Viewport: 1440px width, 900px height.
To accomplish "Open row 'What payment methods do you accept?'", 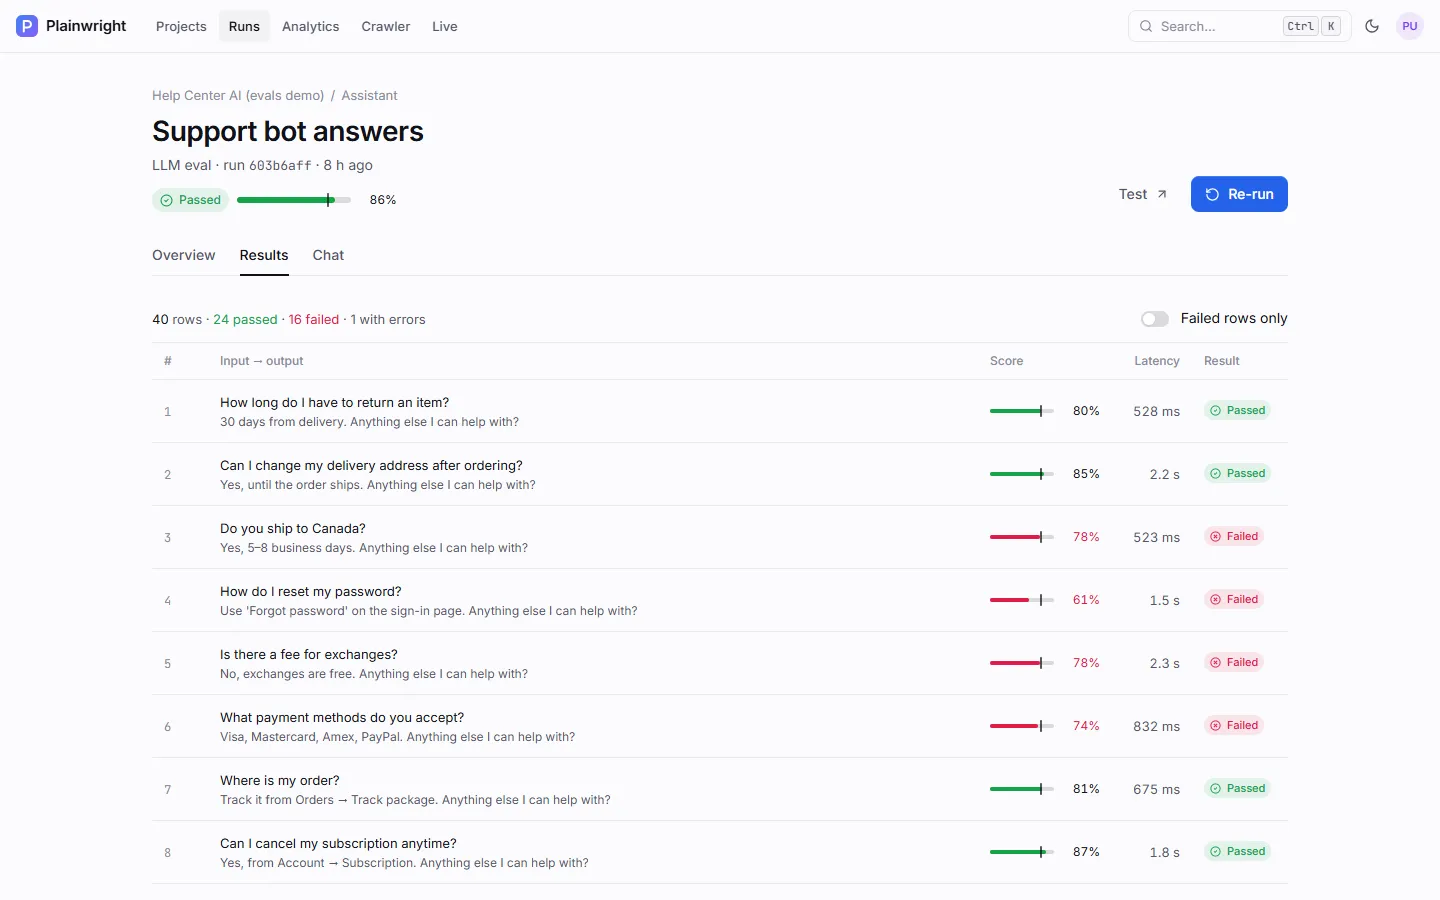I will pos(720,726).
